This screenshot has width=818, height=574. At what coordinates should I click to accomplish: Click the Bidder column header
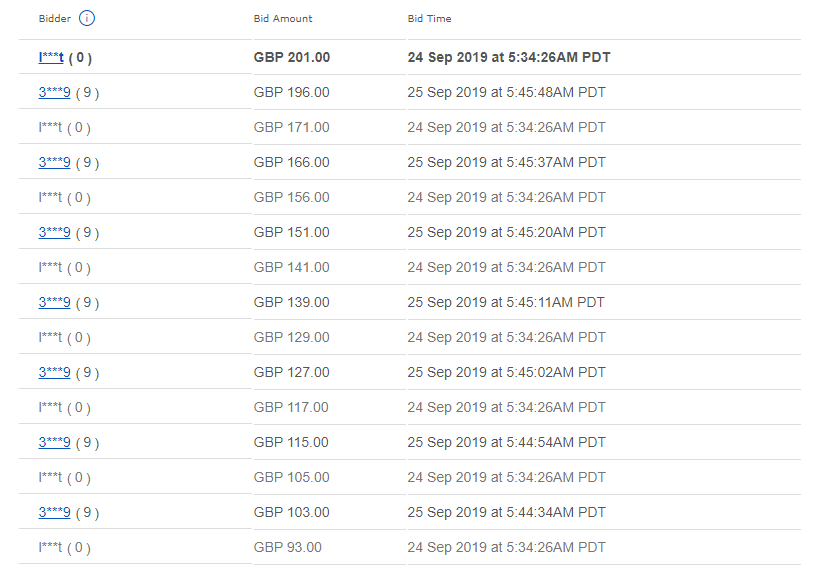click(55, 18)
